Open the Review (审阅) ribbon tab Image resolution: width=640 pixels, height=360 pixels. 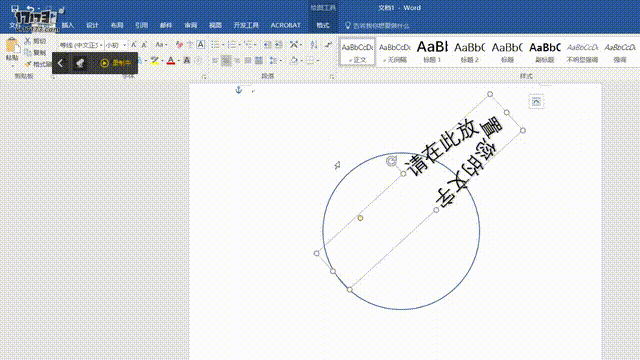[x=191, y=25]
